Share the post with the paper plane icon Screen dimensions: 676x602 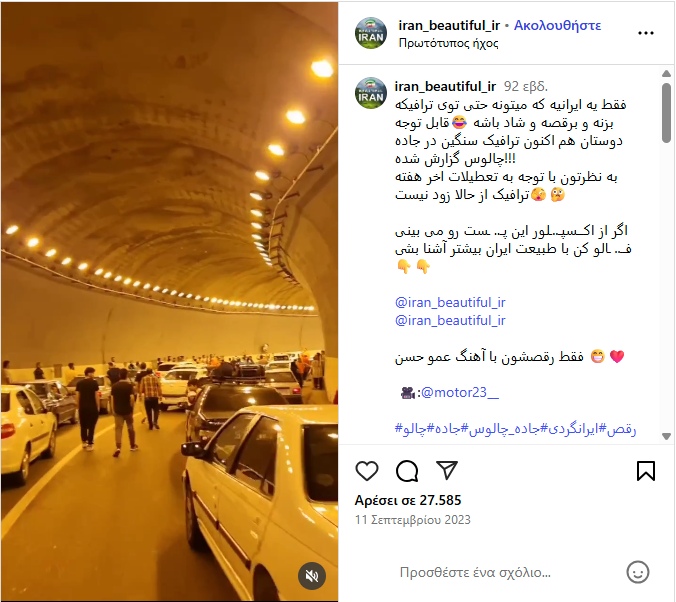447,470
